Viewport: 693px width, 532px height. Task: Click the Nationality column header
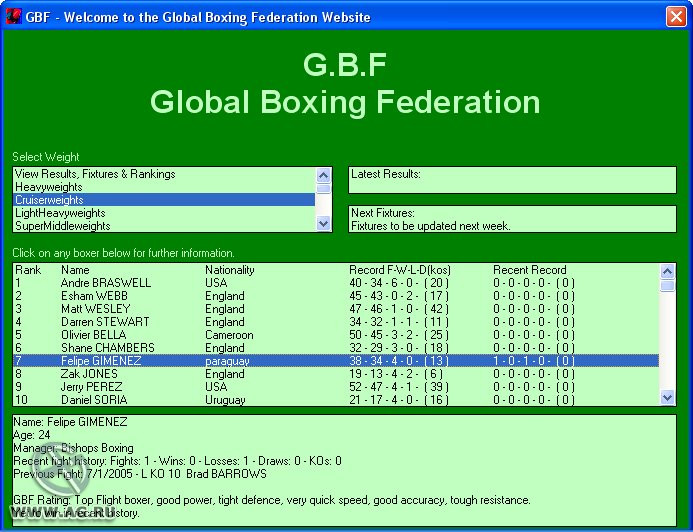(229, 270)
